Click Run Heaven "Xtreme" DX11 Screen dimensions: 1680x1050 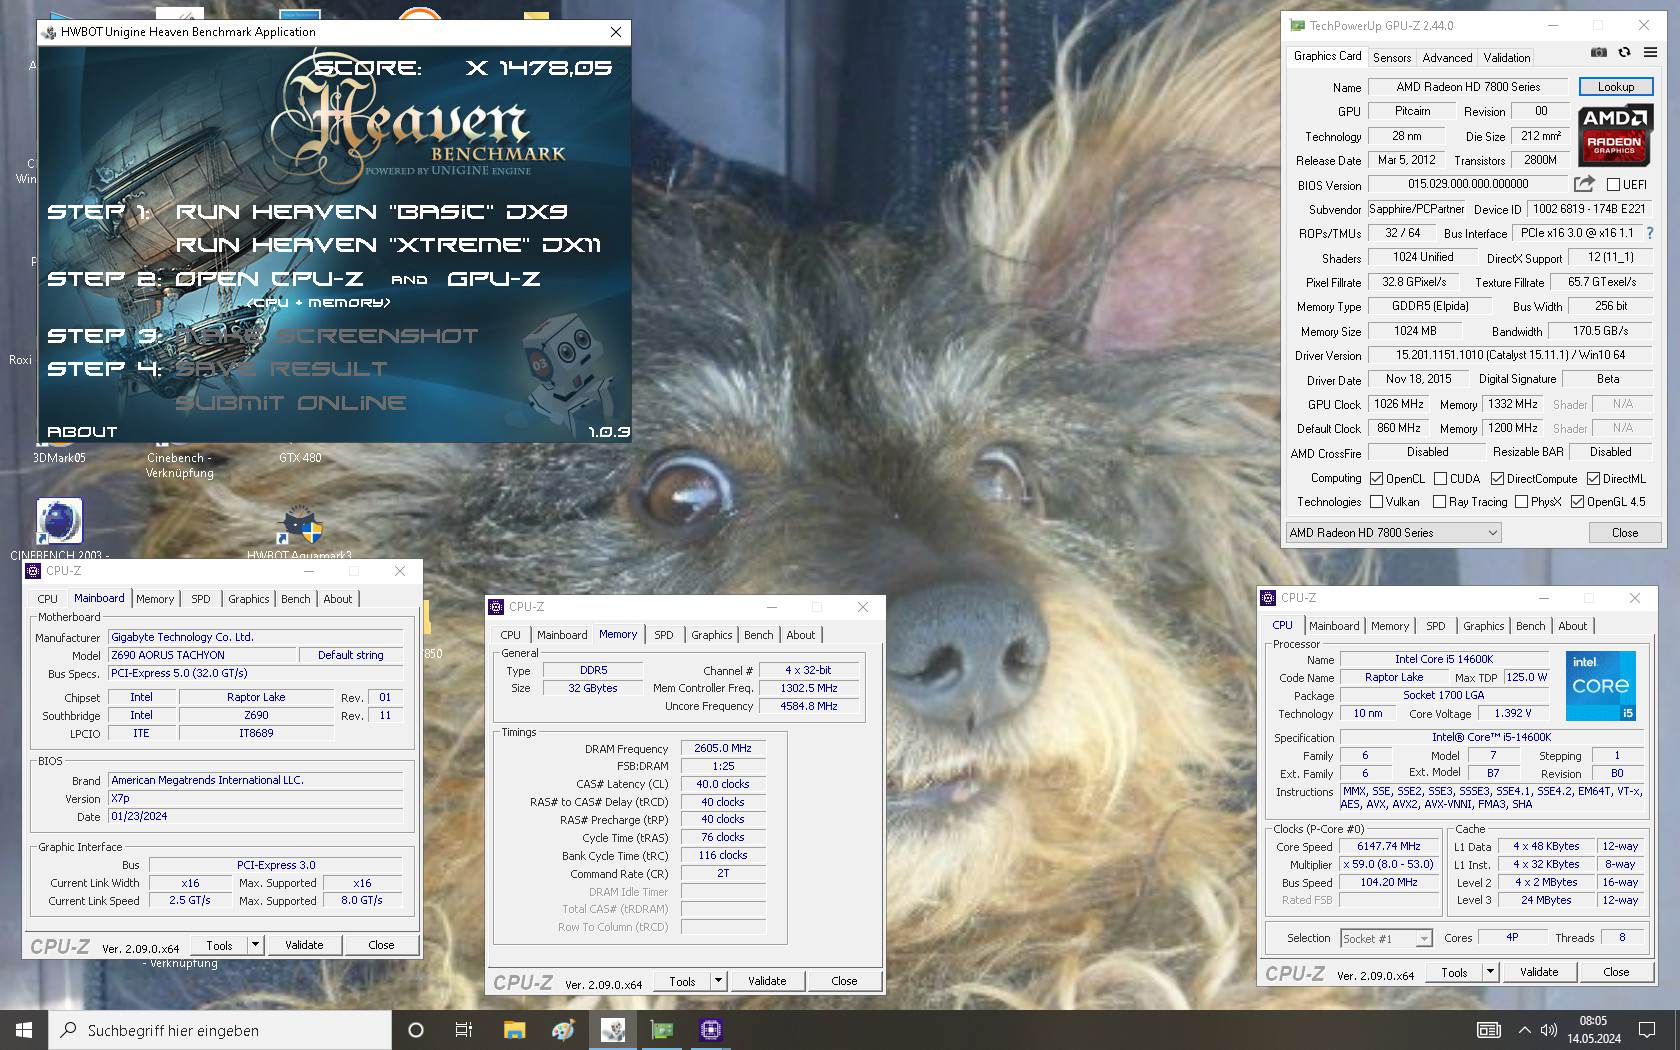(388, 245)
